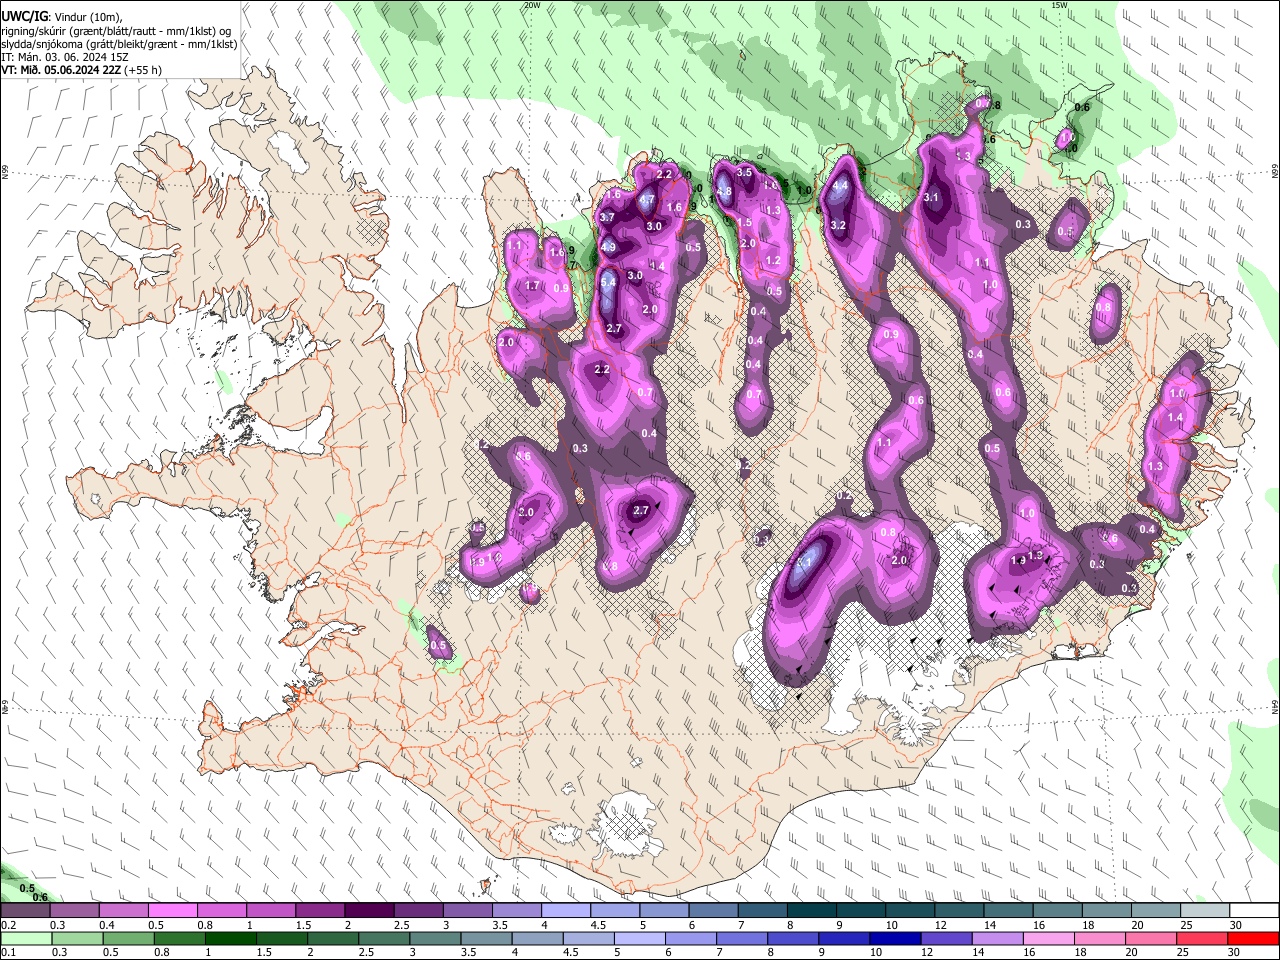Click the 'VT: Mið. 05.06.2024 22Z (+55 h)' line

pyautogui.click(x=81, y=70)
